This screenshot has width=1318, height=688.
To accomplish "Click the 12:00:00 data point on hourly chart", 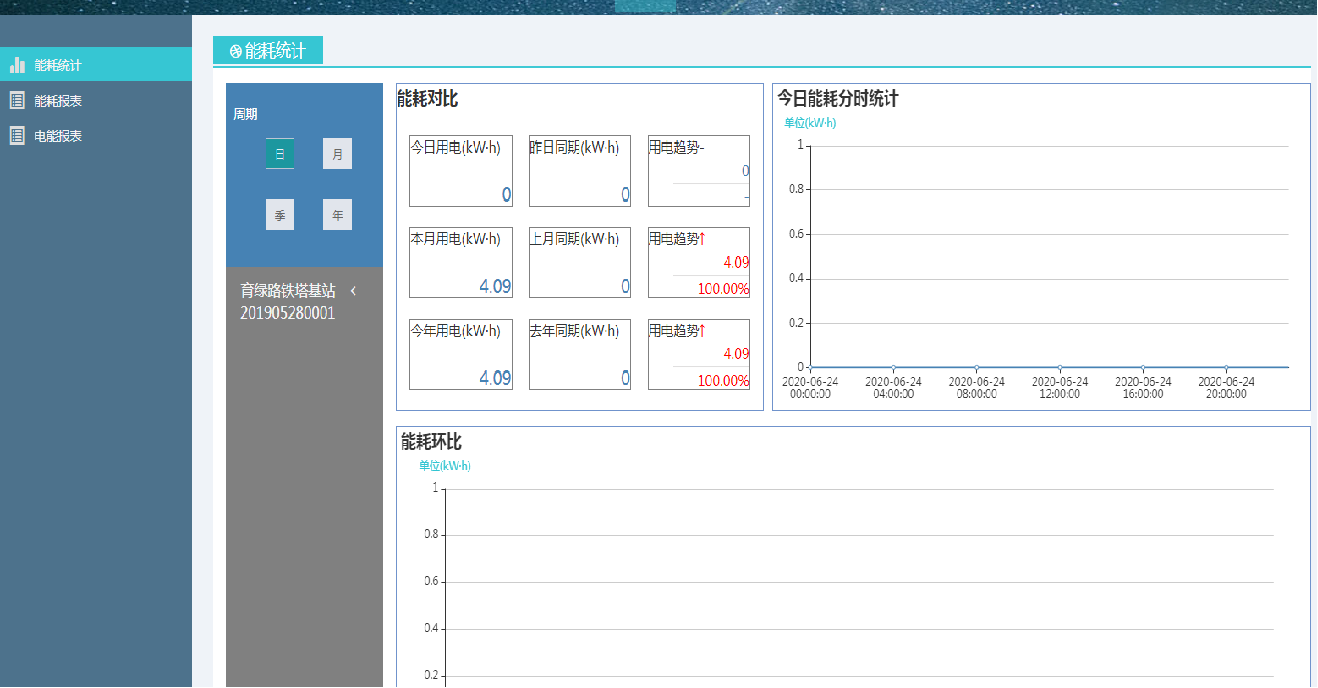I will tap(1060, 367).
